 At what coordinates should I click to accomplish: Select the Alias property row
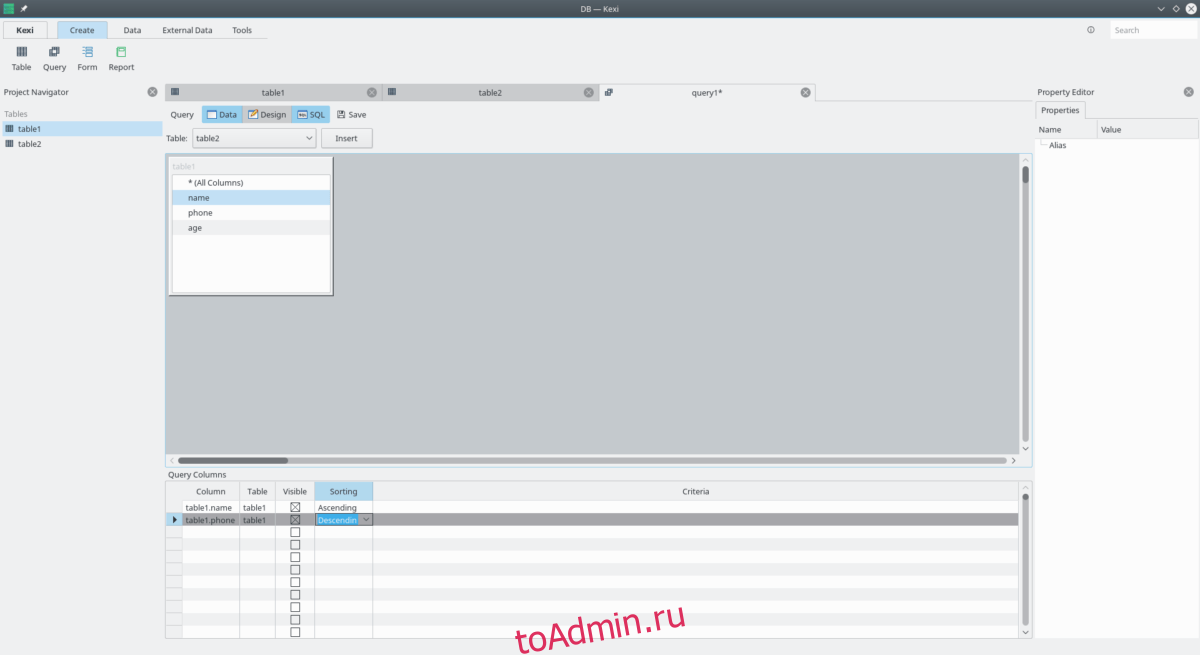[x=1116, y=145]
